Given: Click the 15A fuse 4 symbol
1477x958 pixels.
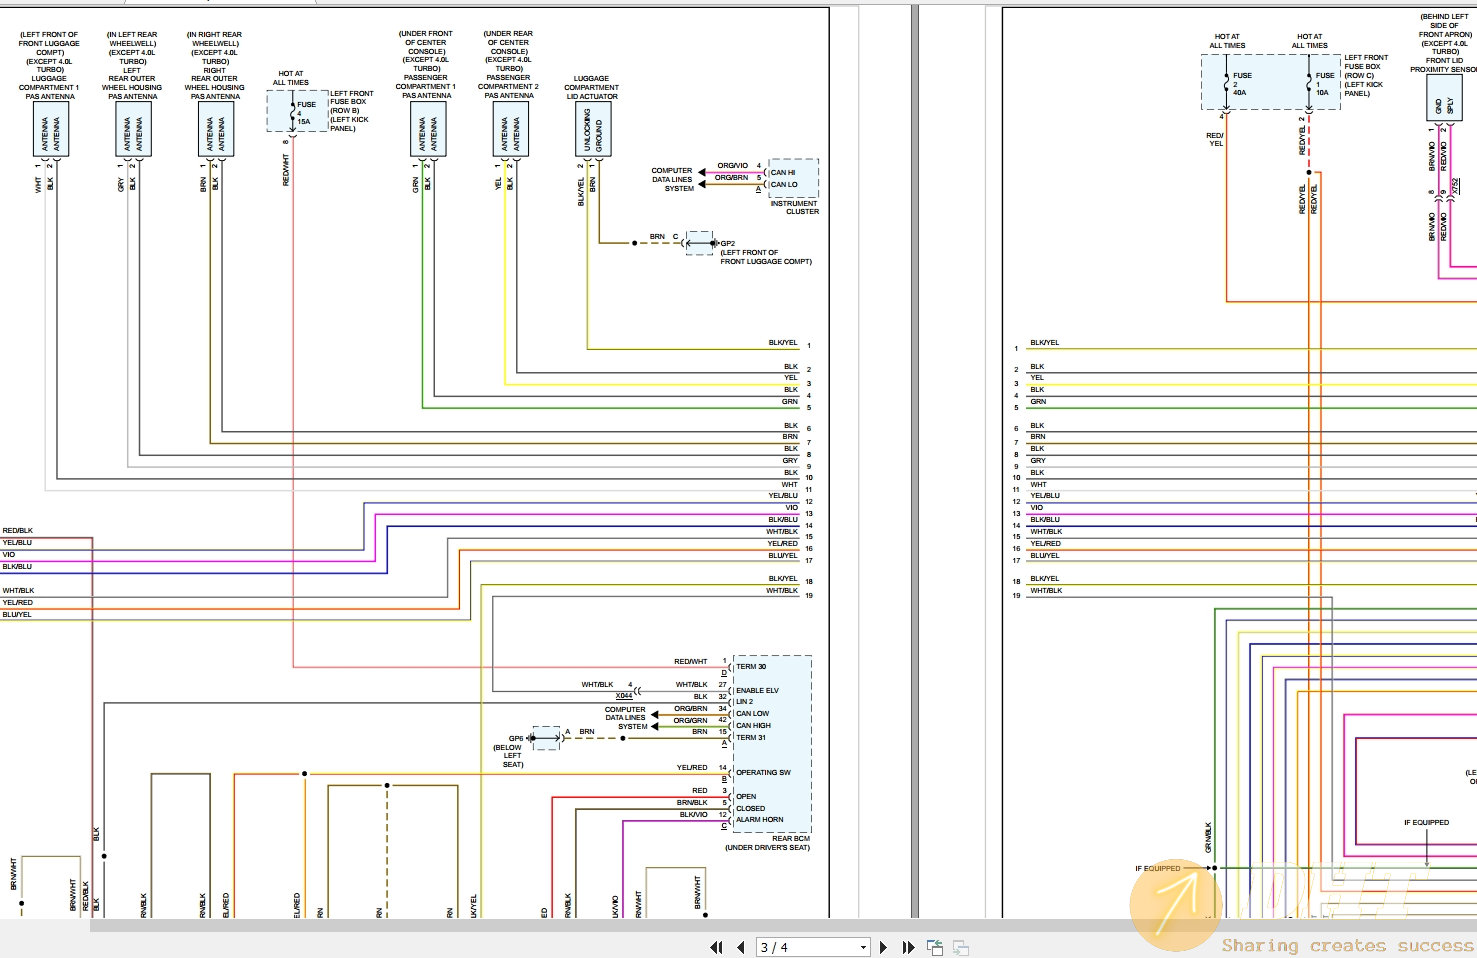Looking at the screenshot, I should (292, 110).
